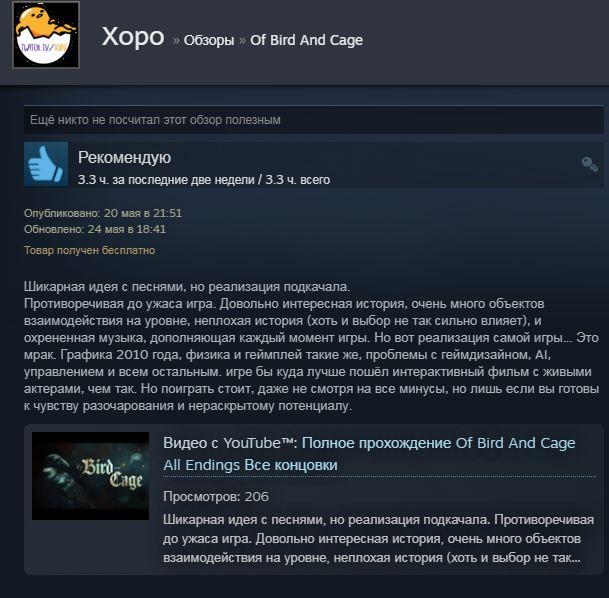Click the key activation icon

pyautogui.click(x=589, y=165)
